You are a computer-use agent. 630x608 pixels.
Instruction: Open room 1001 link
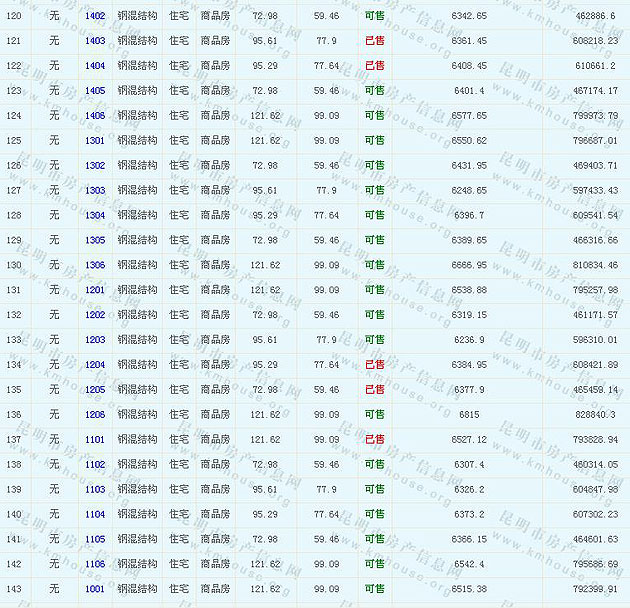coord(94,589)
